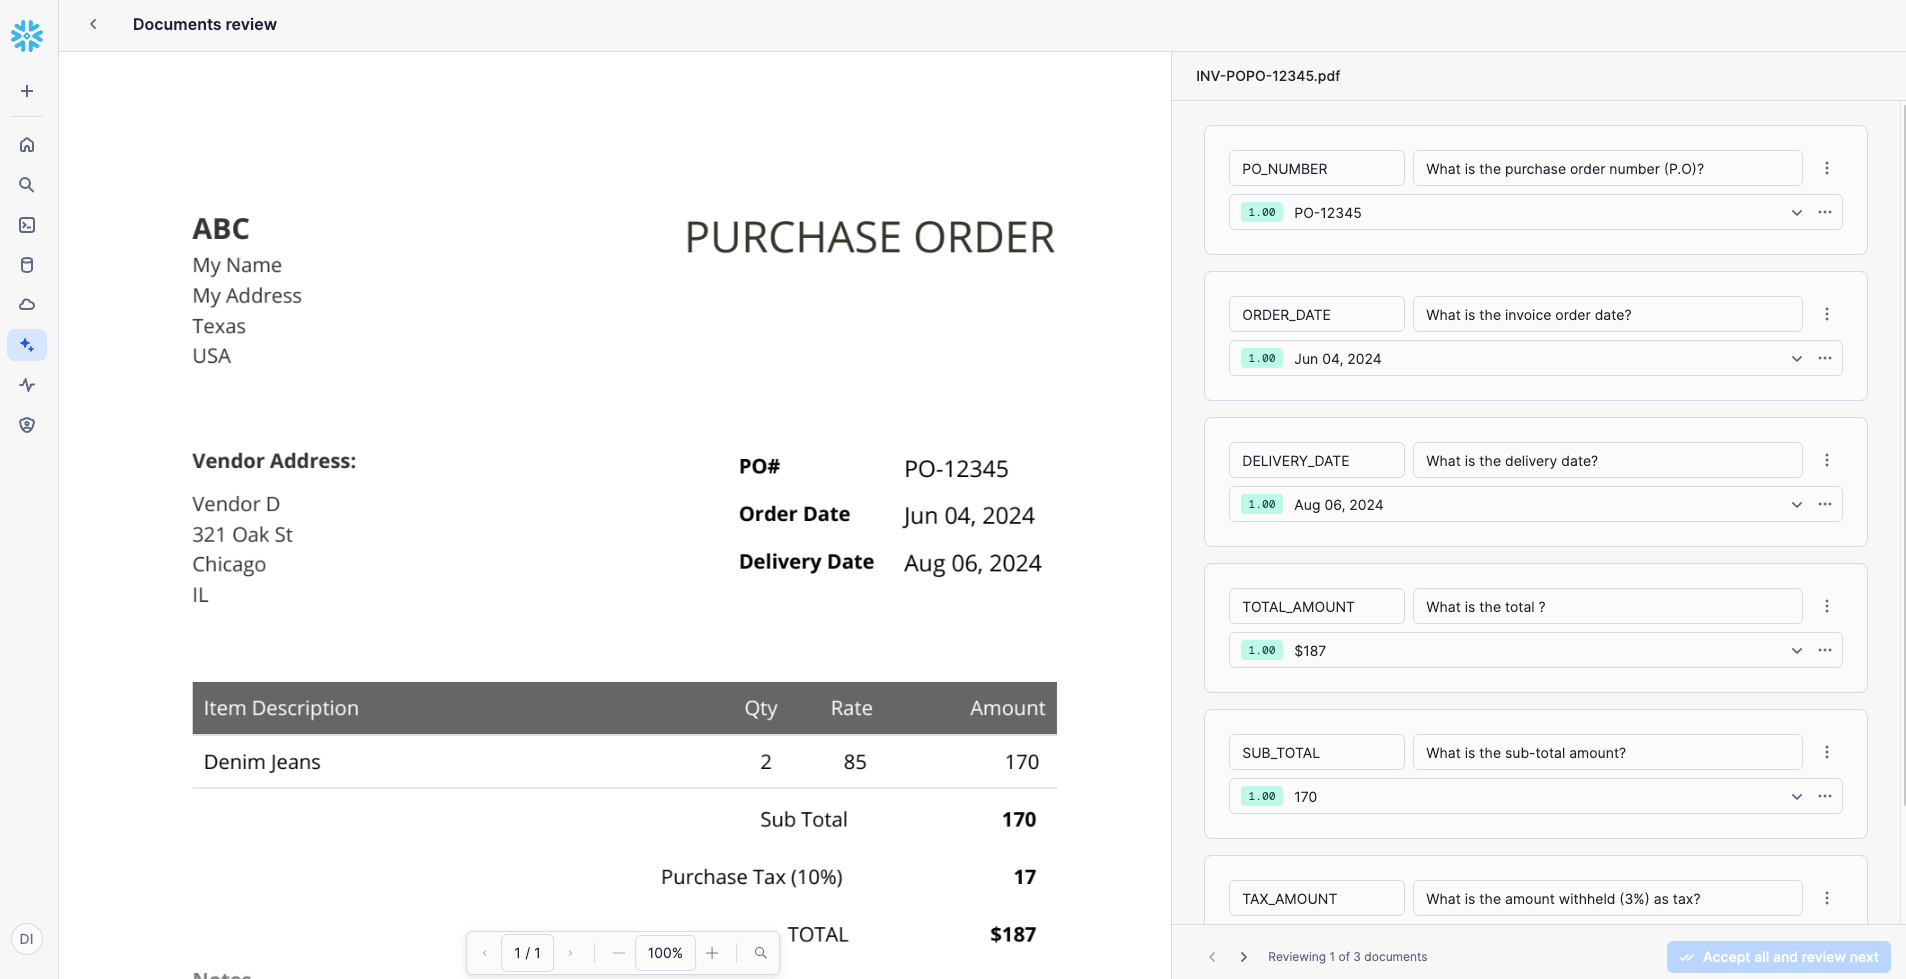The width and height of the screenshot is (1906, 979).
Task: Open the Monitoring activity icon
Action: 27,385
